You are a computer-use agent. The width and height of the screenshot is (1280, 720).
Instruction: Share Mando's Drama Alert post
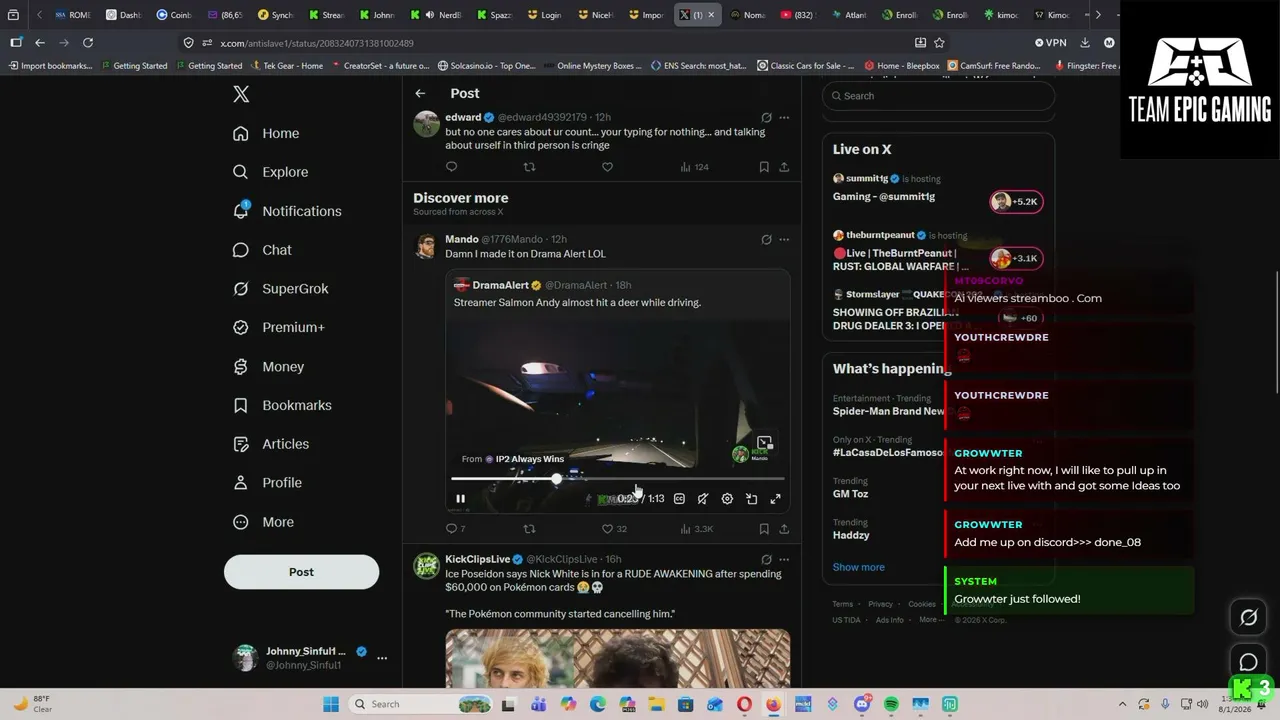[784, 528]
